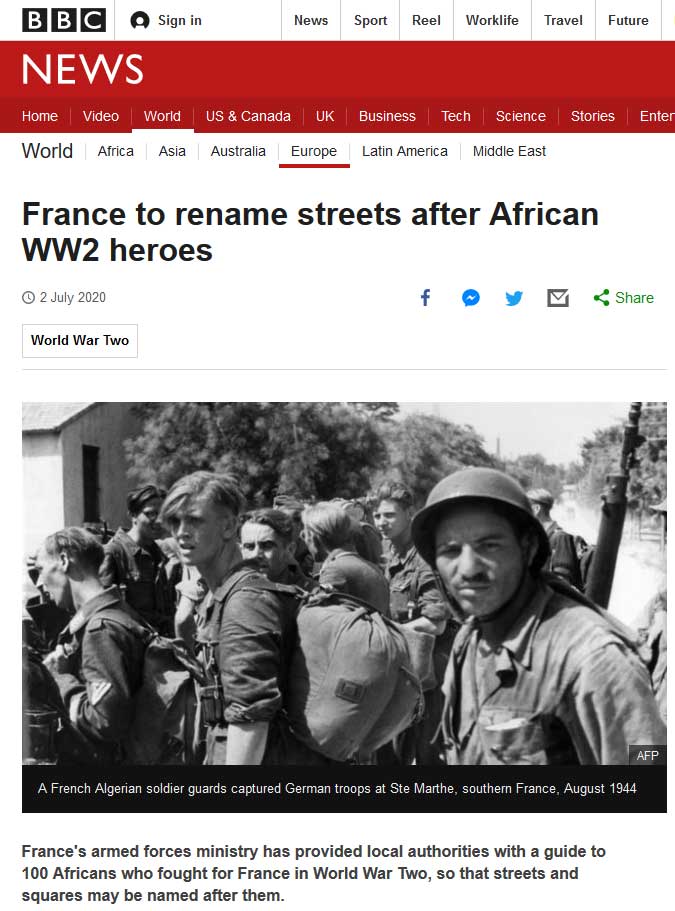Share via Facebook Messenger icon
The width and height of the screenshot is (675, 911).
(471, 297)
